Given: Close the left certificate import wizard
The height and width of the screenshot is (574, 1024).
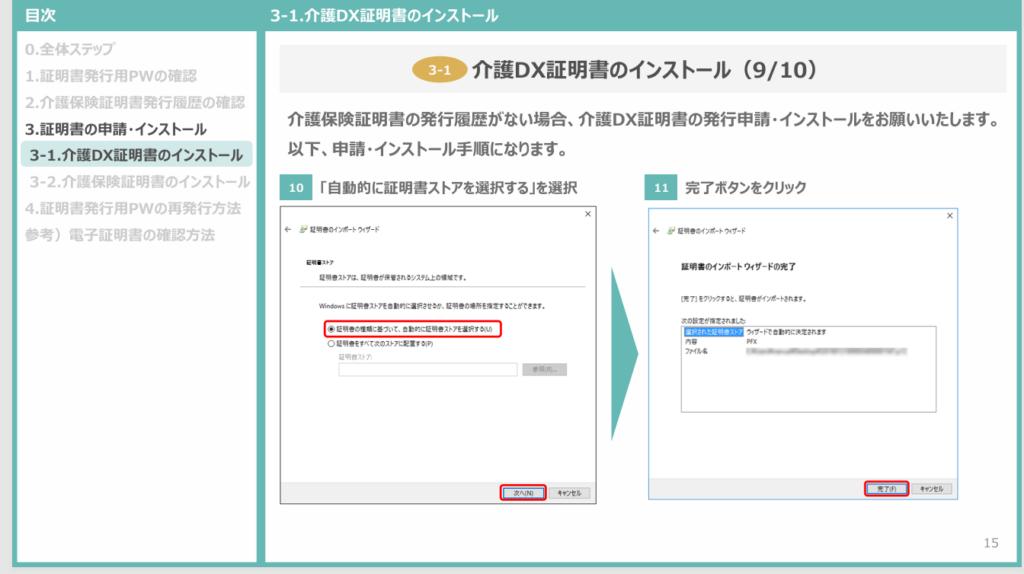Looking at the screenshot, I should [588, 214].
